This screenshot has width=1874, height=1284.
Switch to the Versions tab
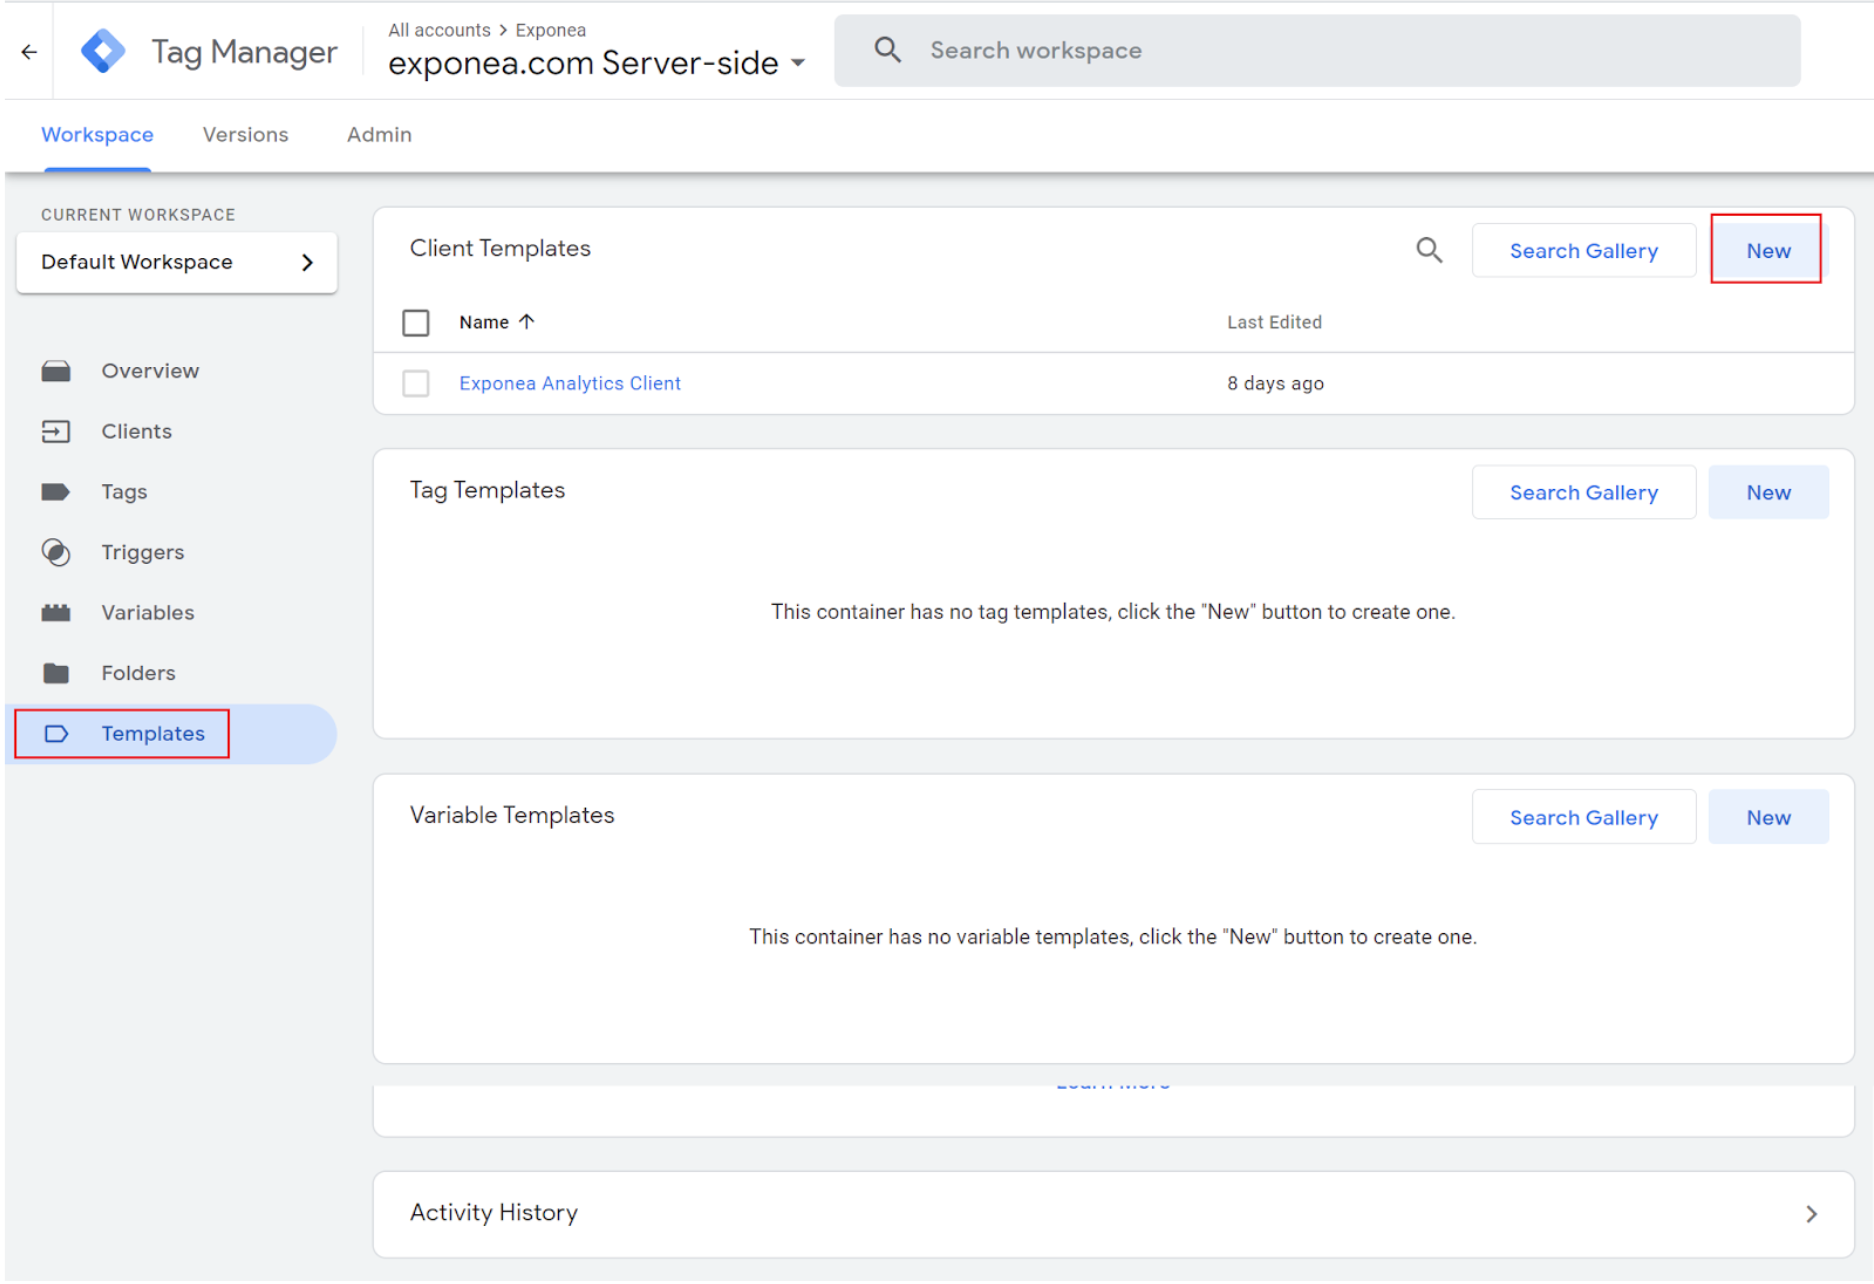click(245, 135)
